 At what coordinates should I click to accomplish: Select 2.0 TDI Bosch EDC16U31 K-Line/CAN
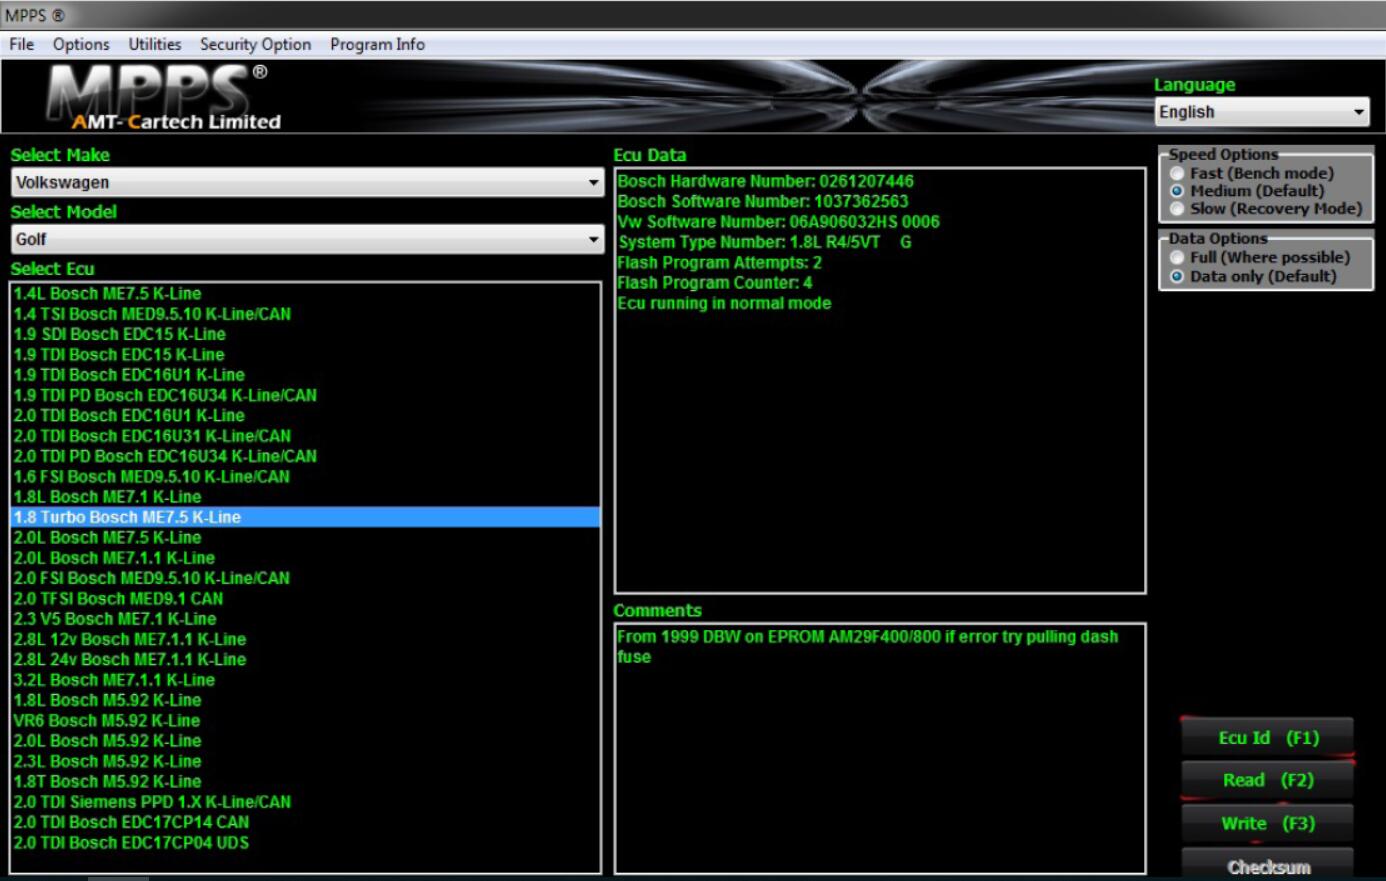[306, 436]
